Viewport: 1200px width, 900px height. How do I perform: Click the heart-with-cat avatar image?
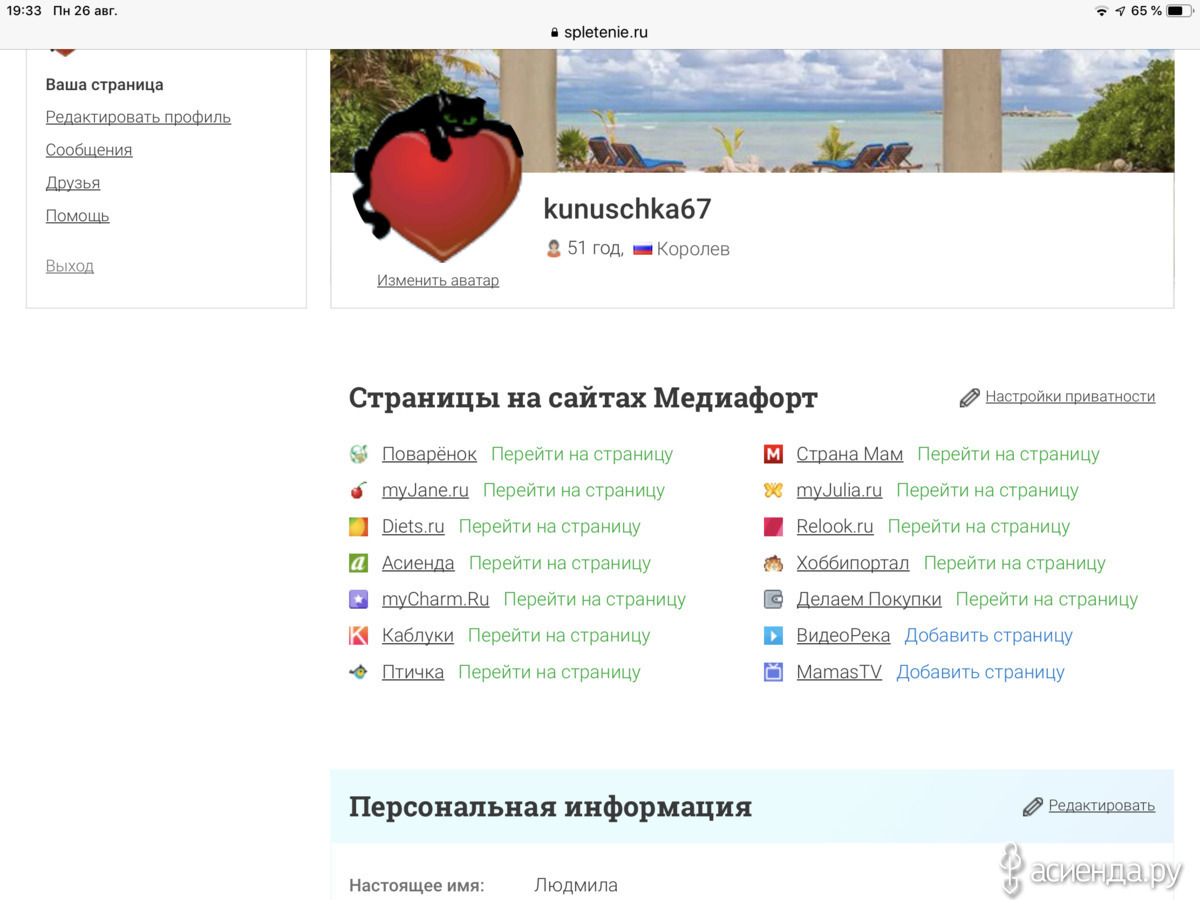pyautogui.click(x=437, y=178)
